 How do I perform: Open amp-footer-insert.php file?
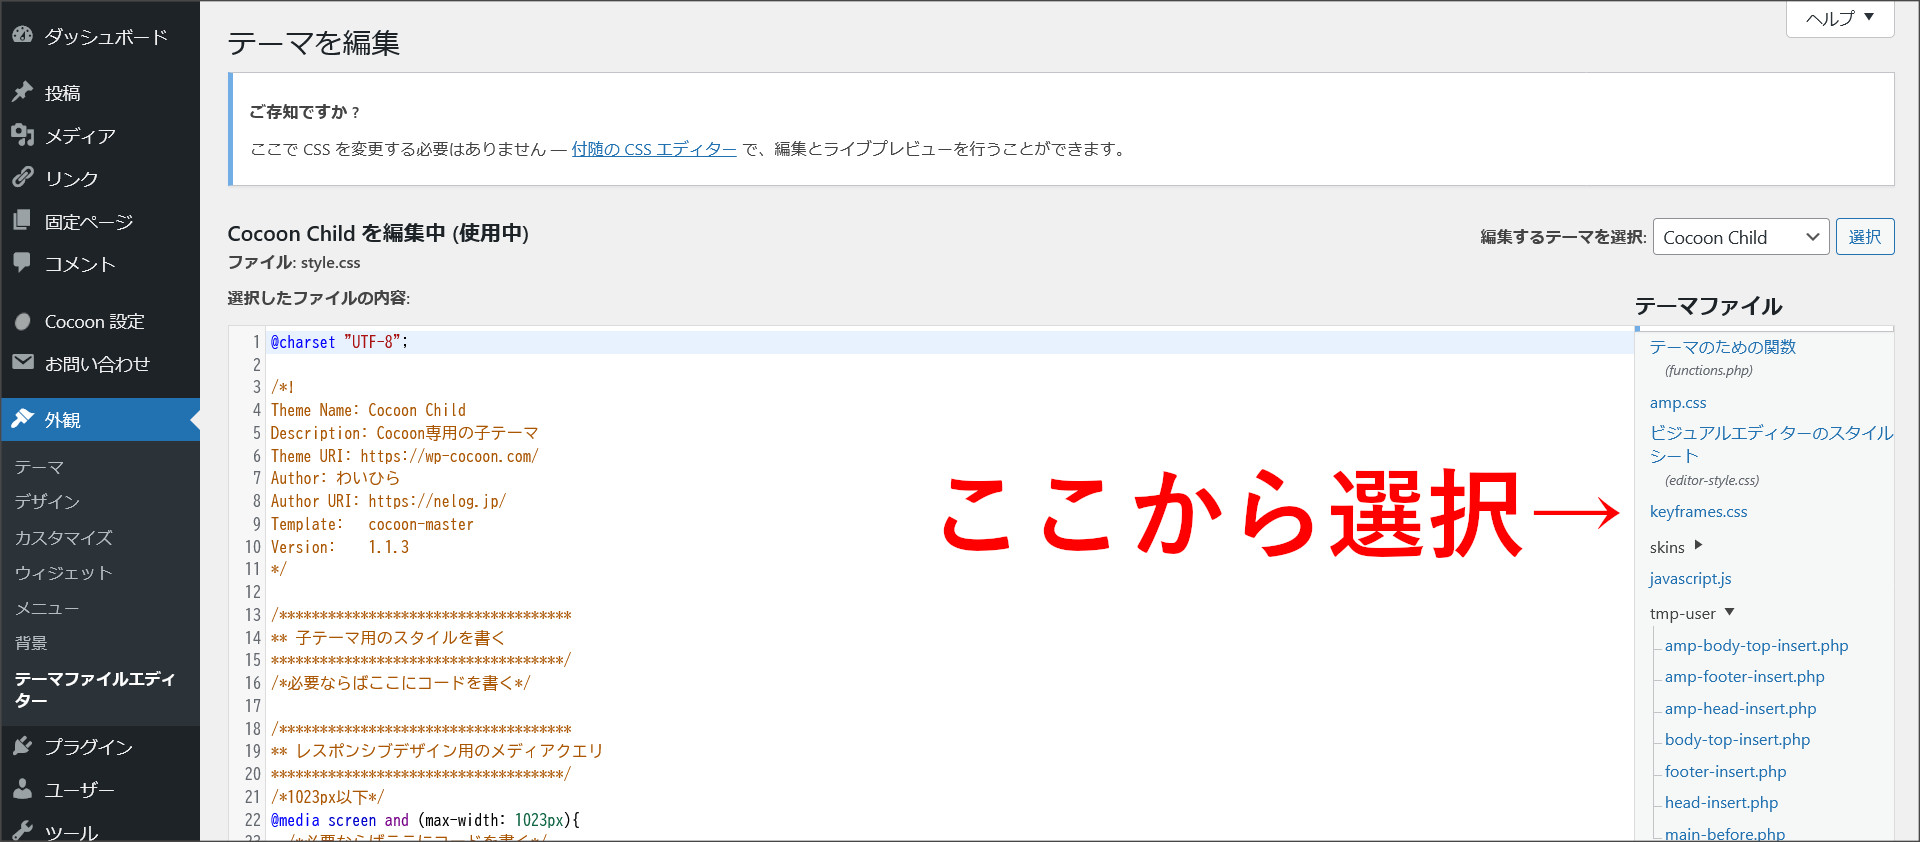pos(1744,676)
